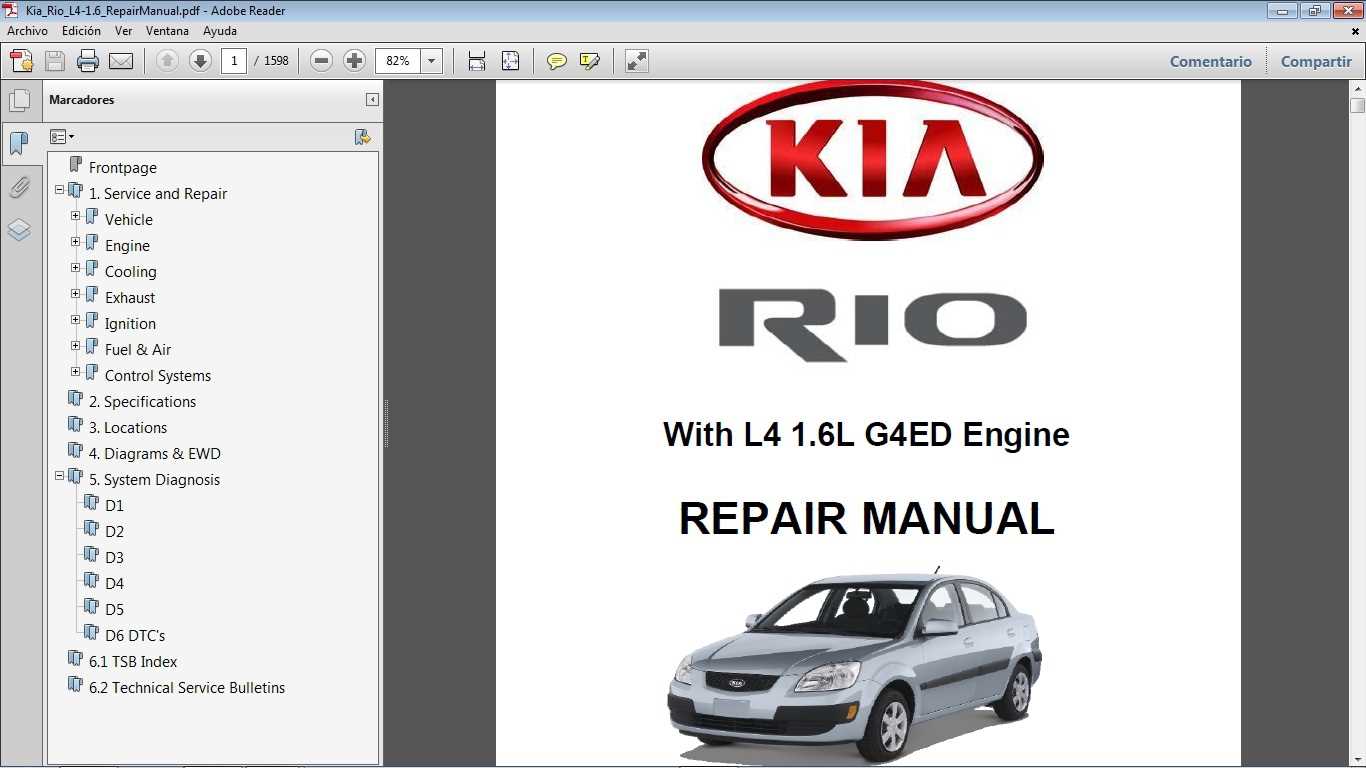This screenshot has height=768, width=1366.
Task: Switch to read mode icon
Action: pyautogui.click(x=637, y=61)
